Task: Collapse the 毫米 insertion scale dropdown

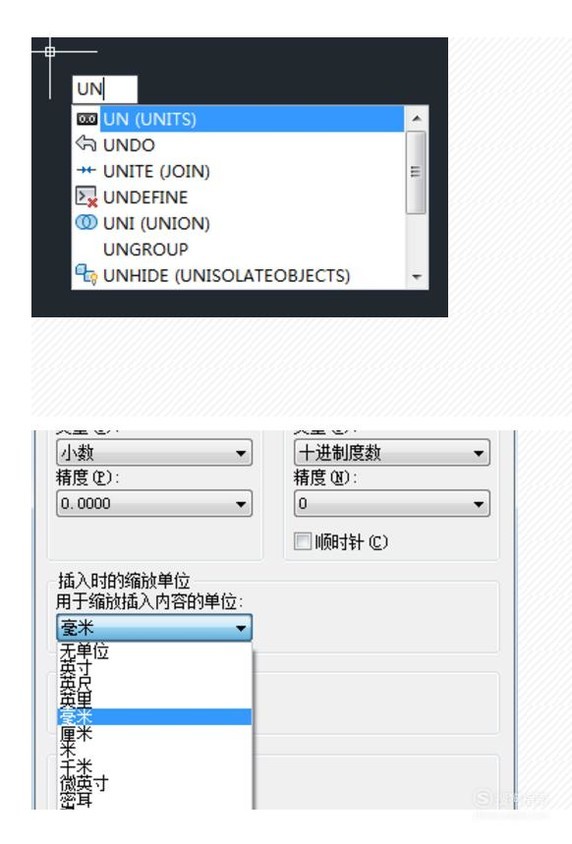Action: (154, 628)
